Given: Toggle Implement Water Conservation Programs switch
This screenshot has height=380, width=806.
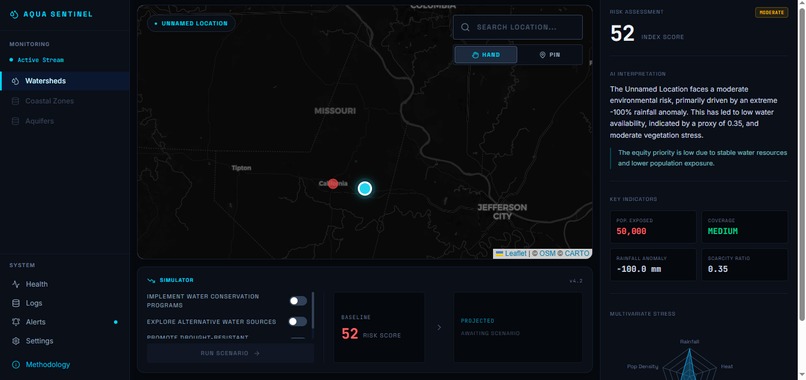Looking at the screenshot, I should tap(298, 301).
